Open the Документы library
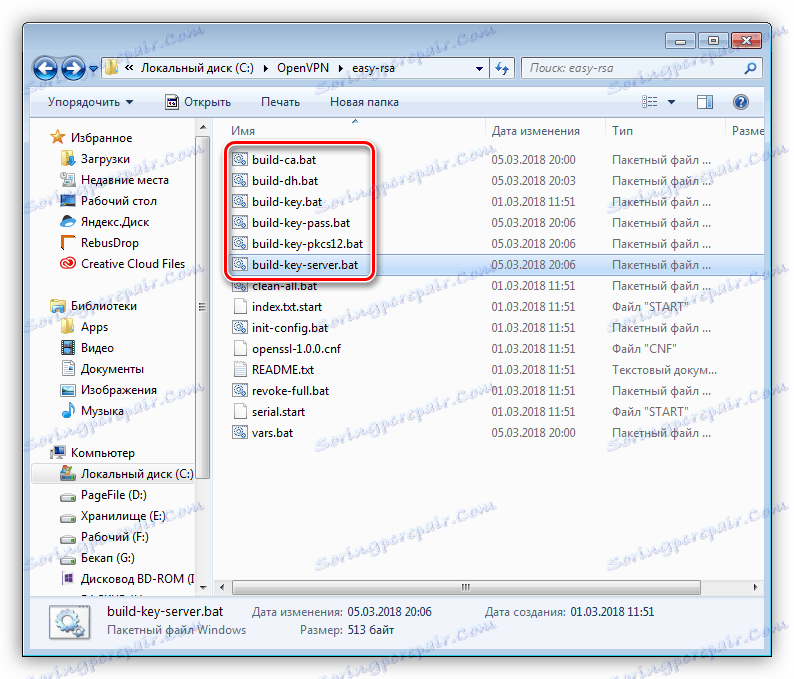 112,369
